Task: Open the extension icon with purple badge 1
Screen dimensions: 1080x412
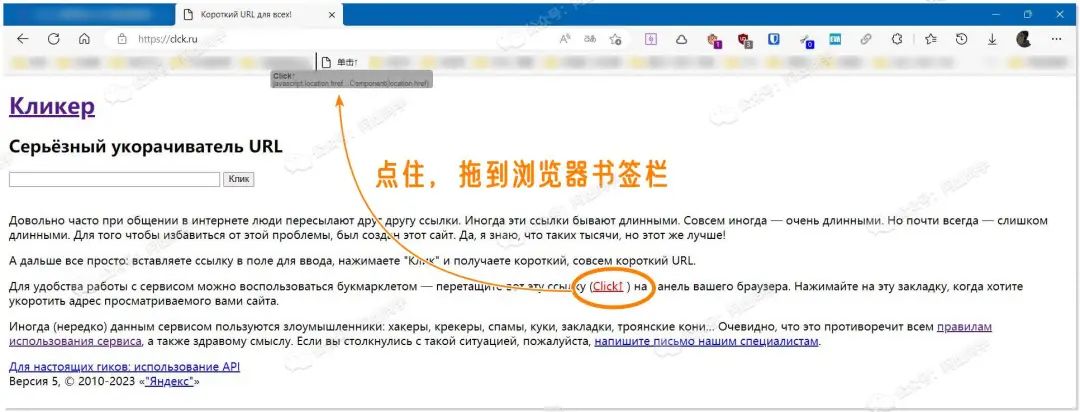Action: 713,40
